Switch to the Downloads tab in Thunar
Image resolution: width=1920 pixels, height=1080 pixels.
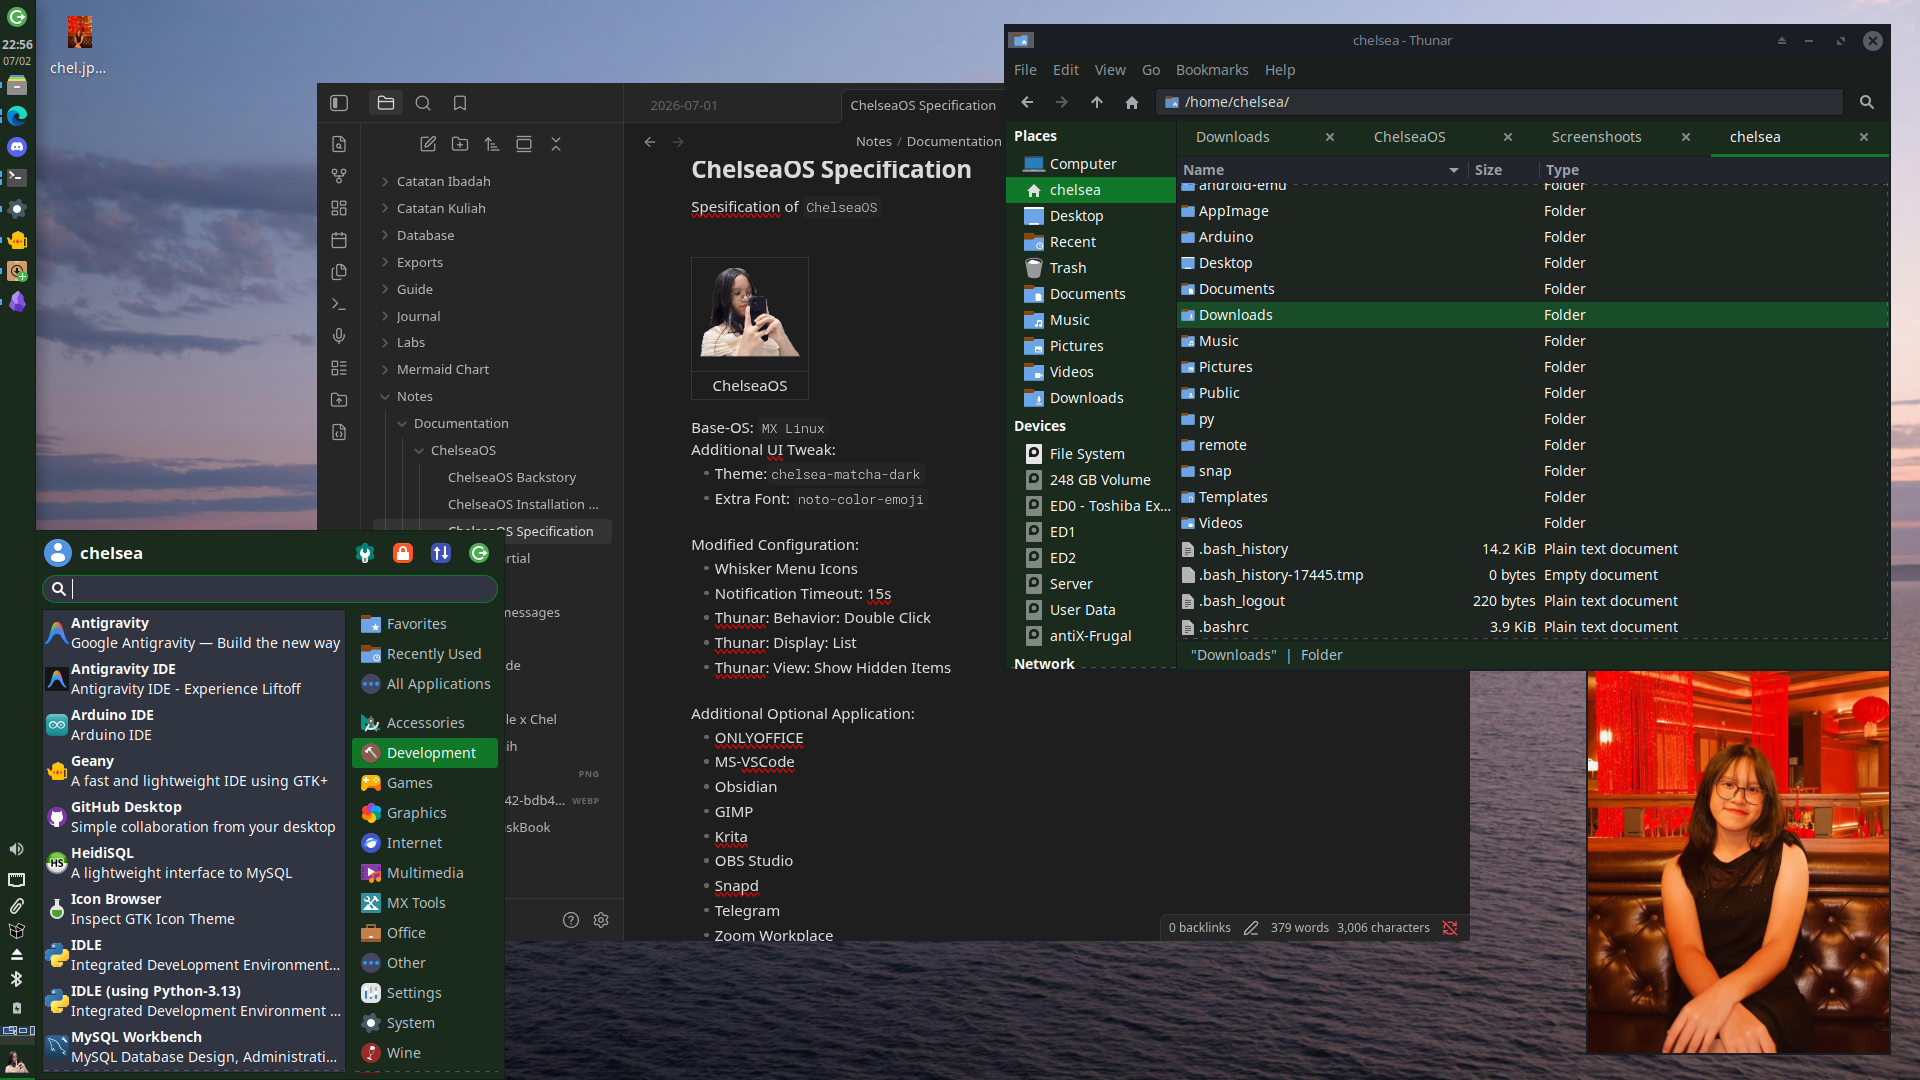1233,137
